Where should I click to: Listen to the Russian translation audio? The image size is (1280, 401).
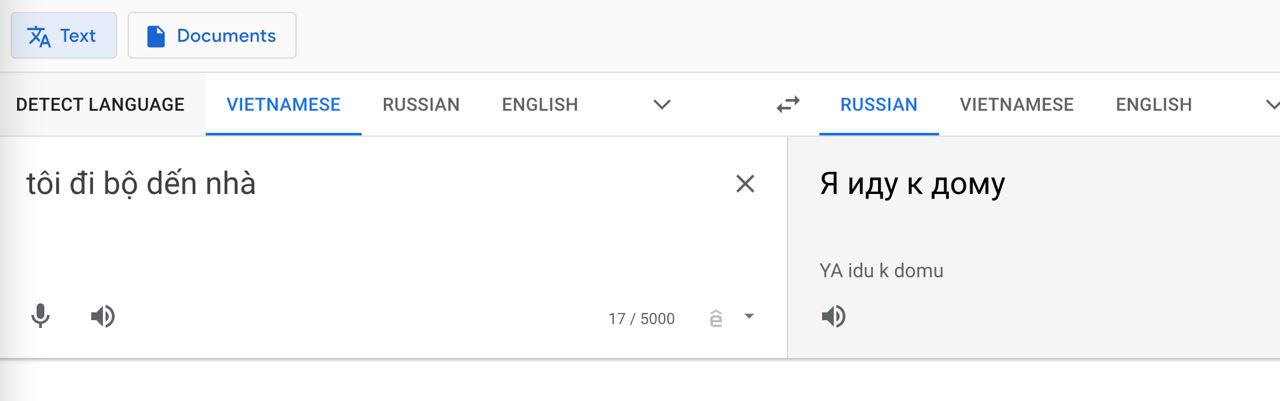click(833, 317)
